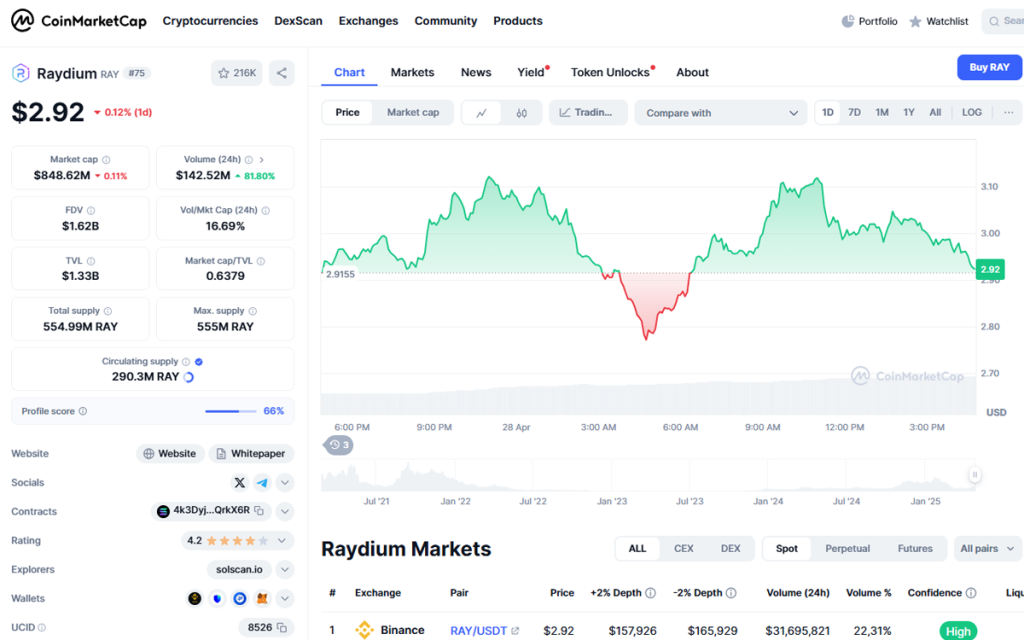The image size is (1024, 640).
Task: Set chart range to 1M
Action: 882,112
